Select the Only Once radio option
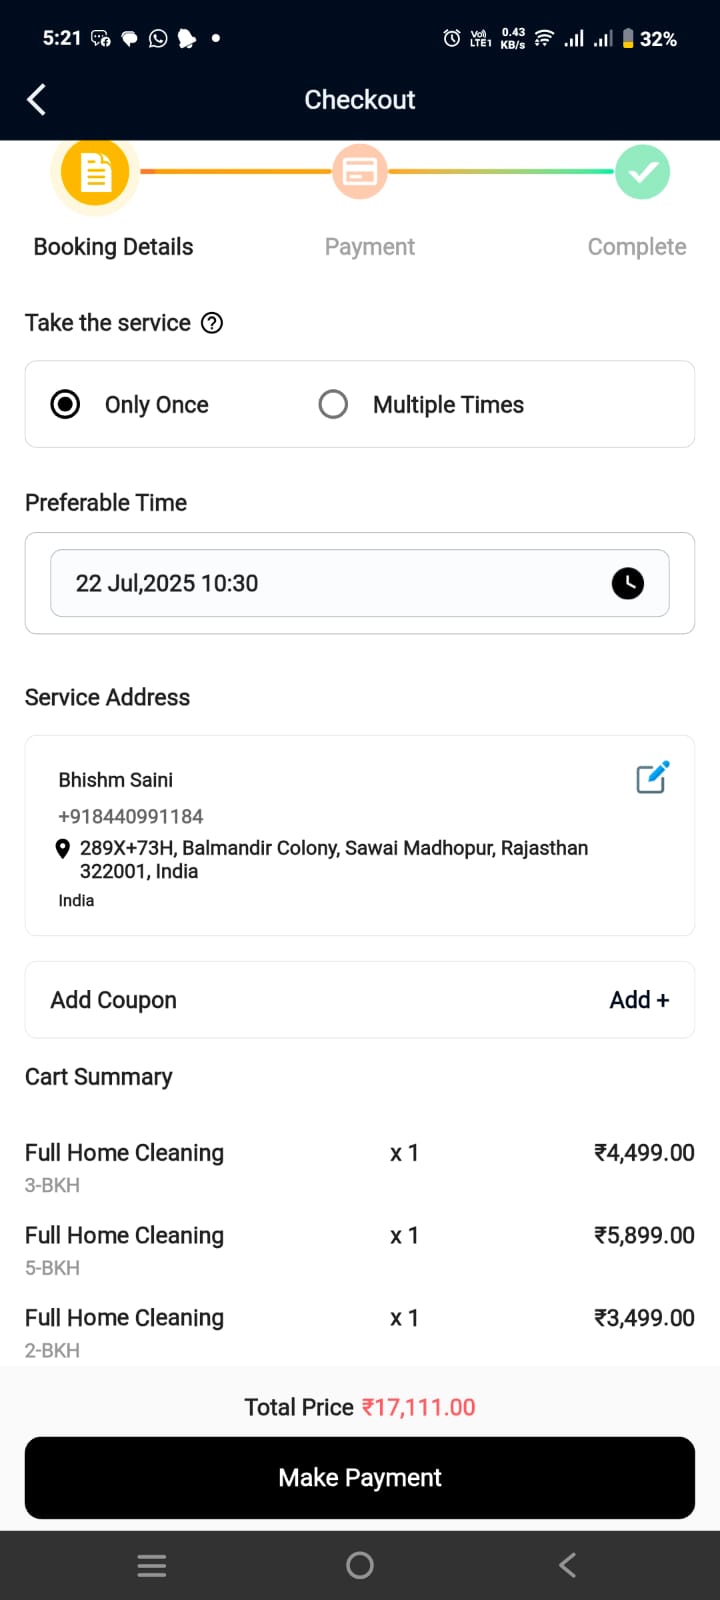Image resolution: width=720 pixels, height=1600 pixels. click(x=66, y=404)
